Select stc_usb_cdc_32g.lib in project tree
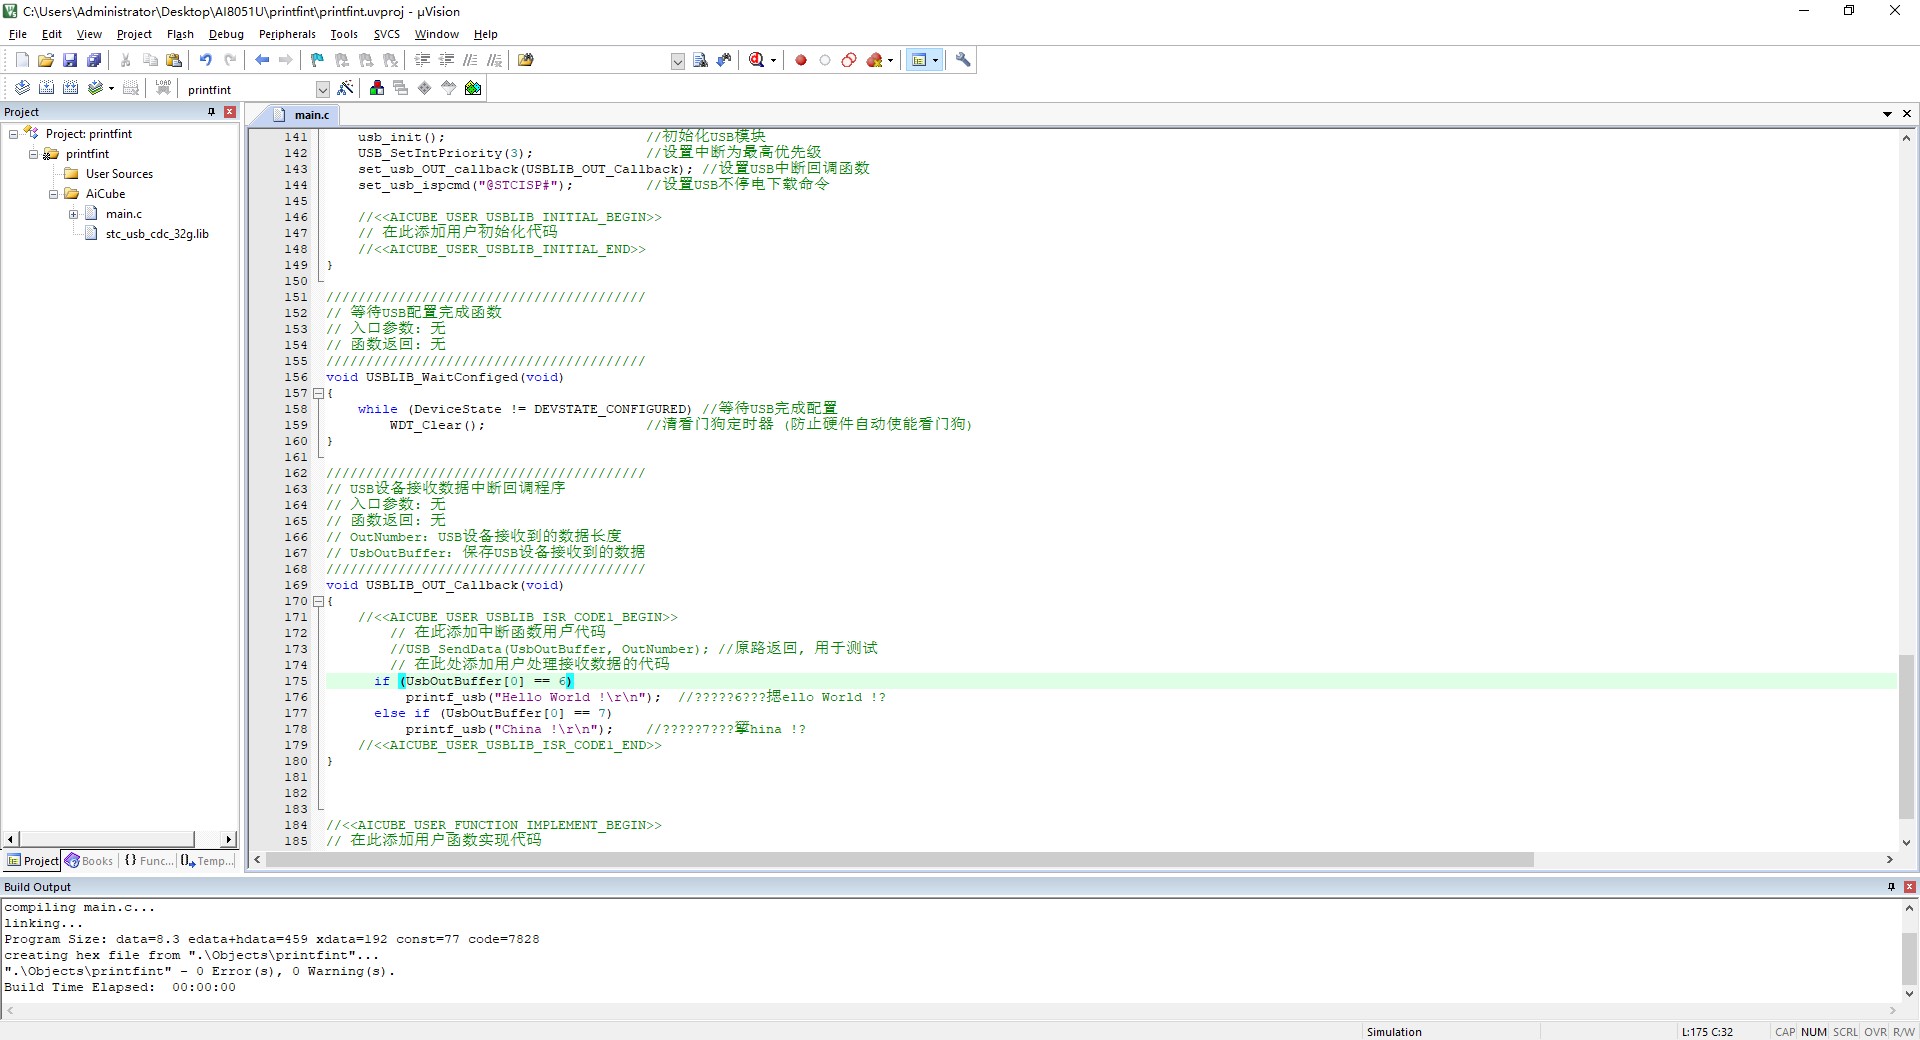Screen dimensions: 1920x1040 point(156,234)
